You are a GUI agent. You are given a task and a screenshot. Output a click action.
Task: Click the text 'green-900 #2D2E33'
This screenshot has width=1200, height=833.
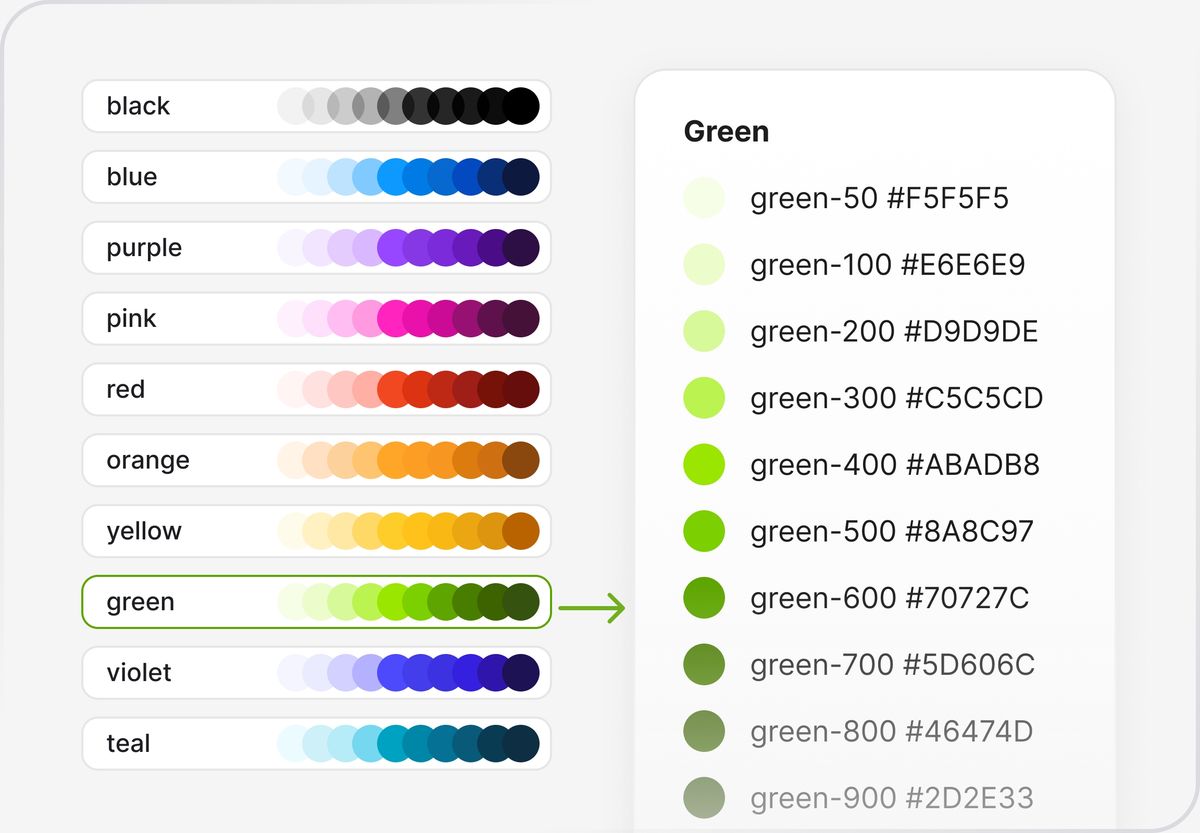pyautogui.click(x=892, y=798)
